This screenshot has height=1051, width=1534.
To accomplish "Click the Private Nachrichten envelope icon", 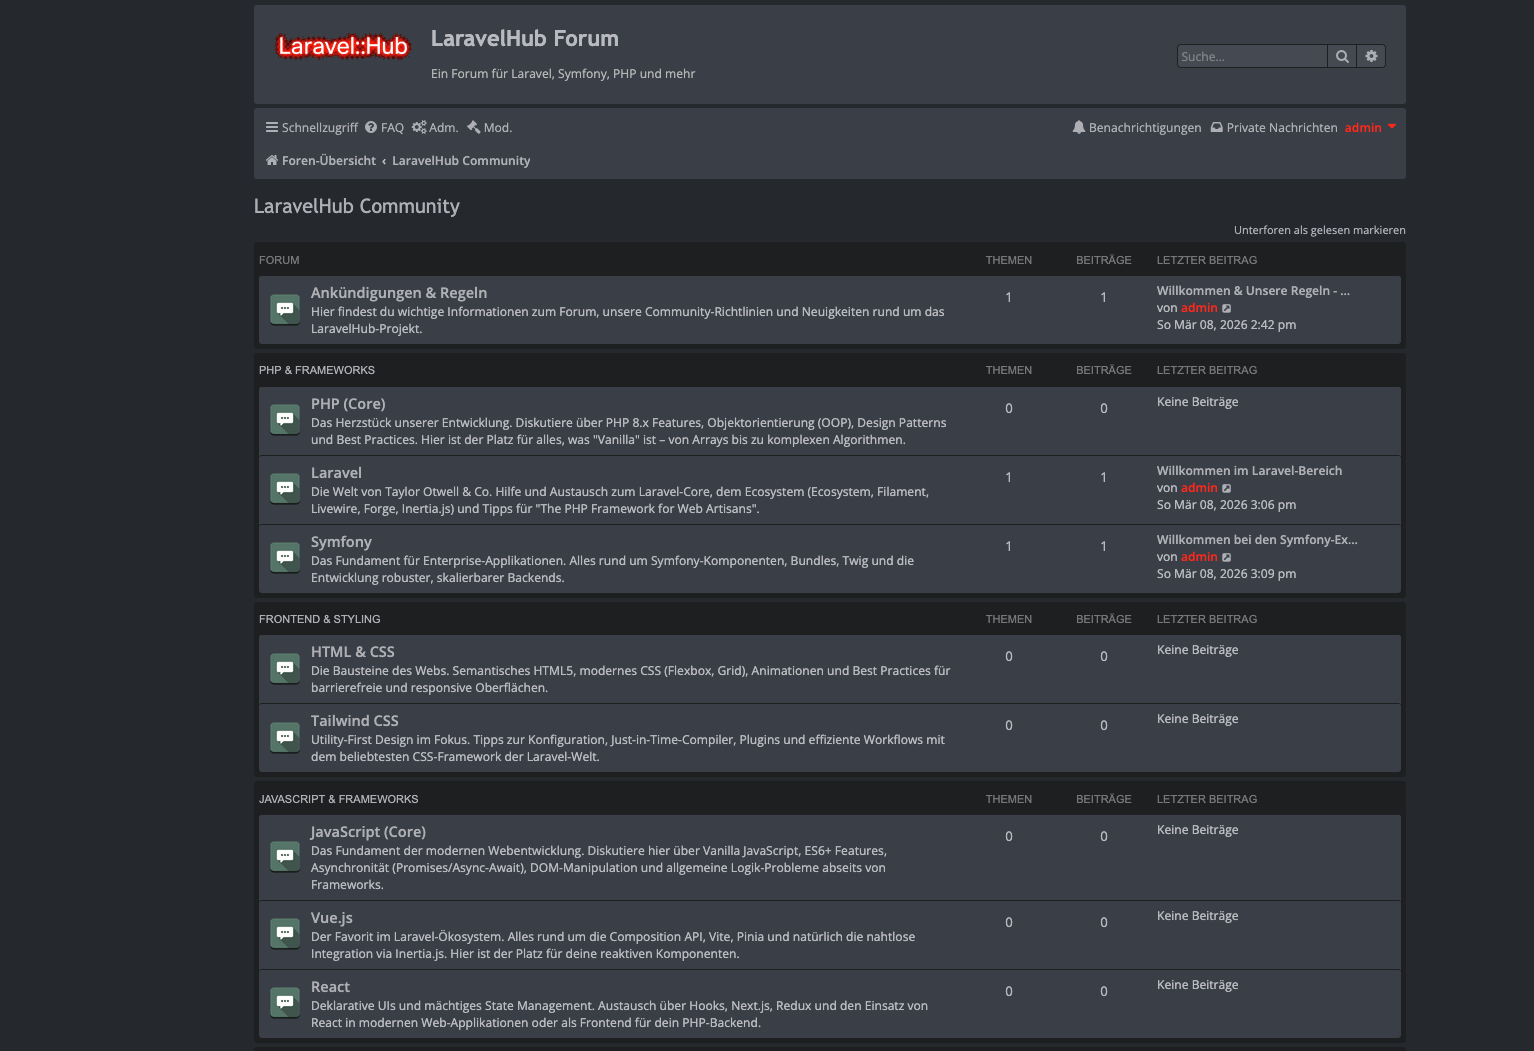I will coord(1216,127).
